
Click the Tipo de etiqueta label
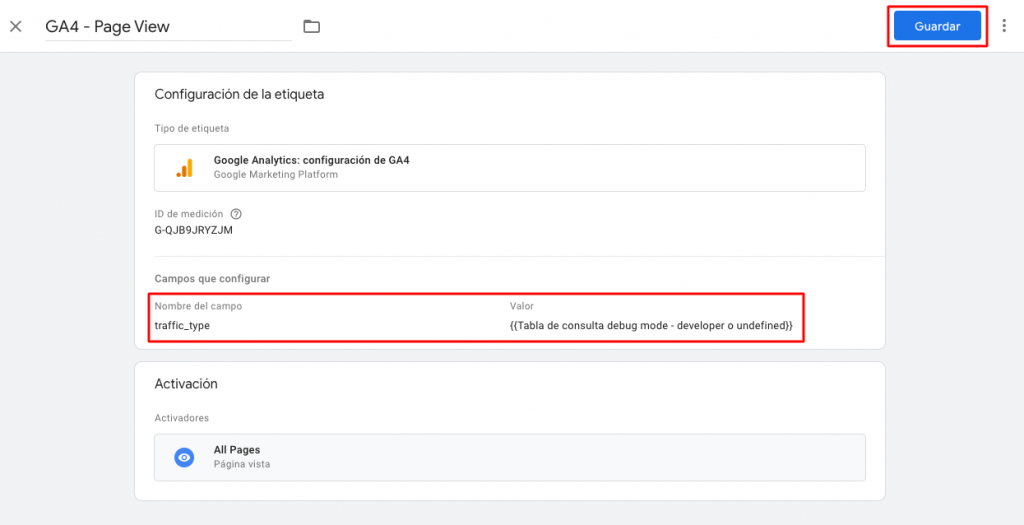(x=191, y=129)
